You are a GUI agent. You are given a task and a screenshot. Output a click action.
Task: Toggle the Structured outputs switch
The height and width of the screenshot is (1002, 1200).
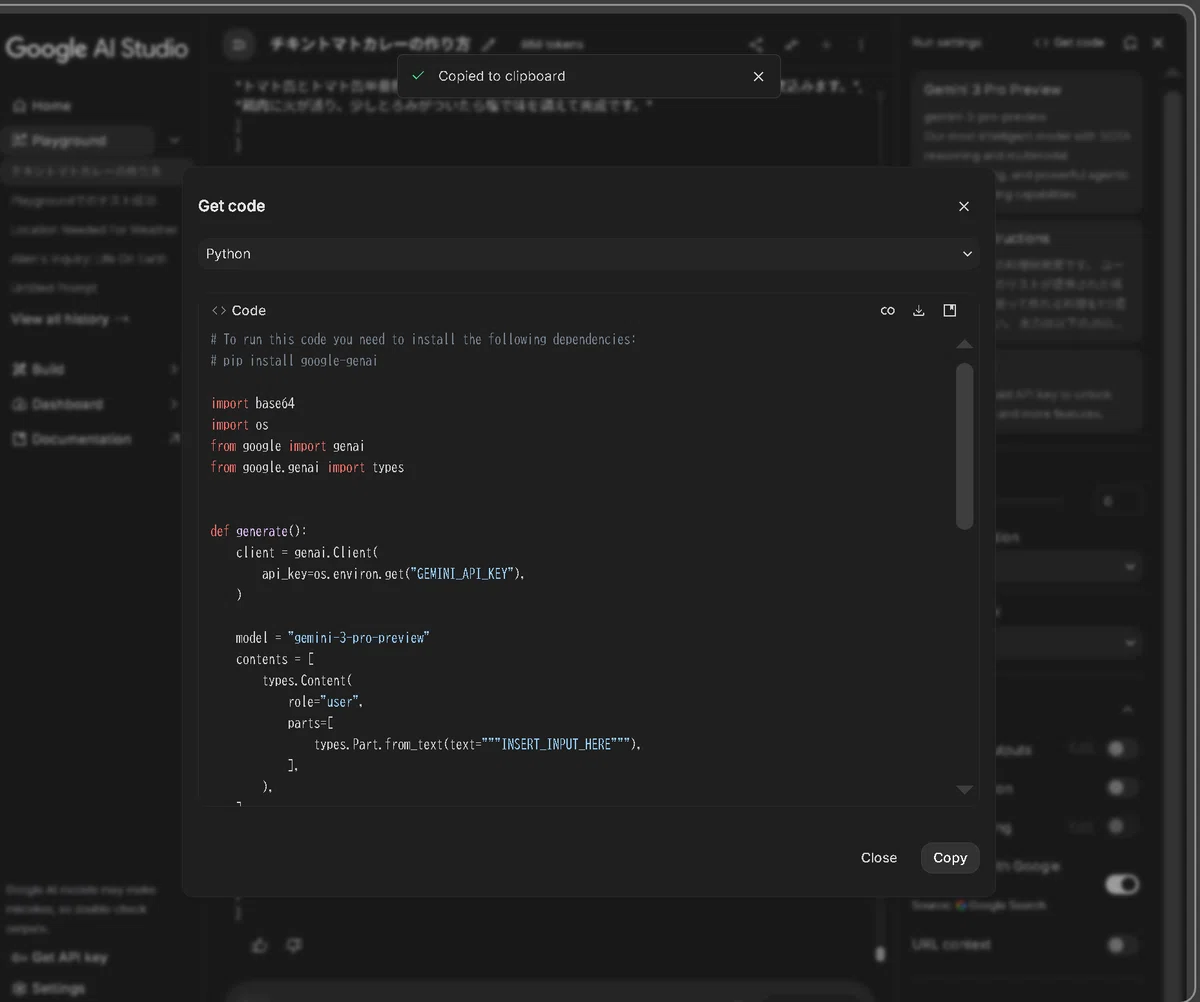click(1122, 749)
